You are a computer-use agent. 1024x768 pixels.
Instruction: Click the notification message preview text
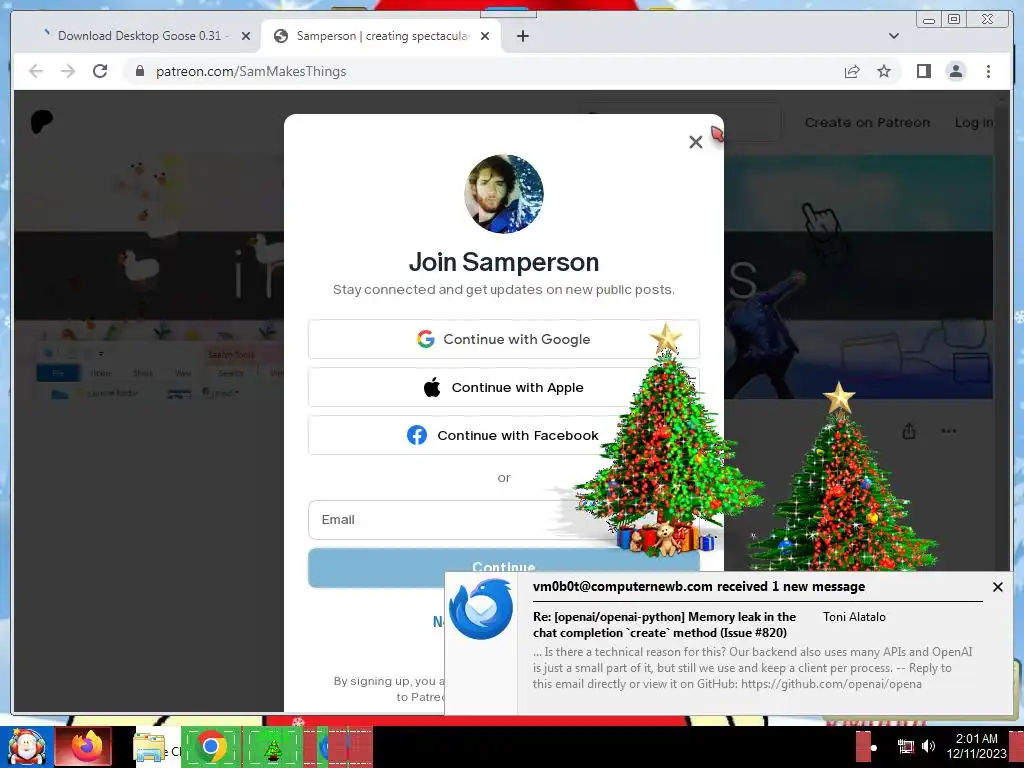click(x=752, y=667)
